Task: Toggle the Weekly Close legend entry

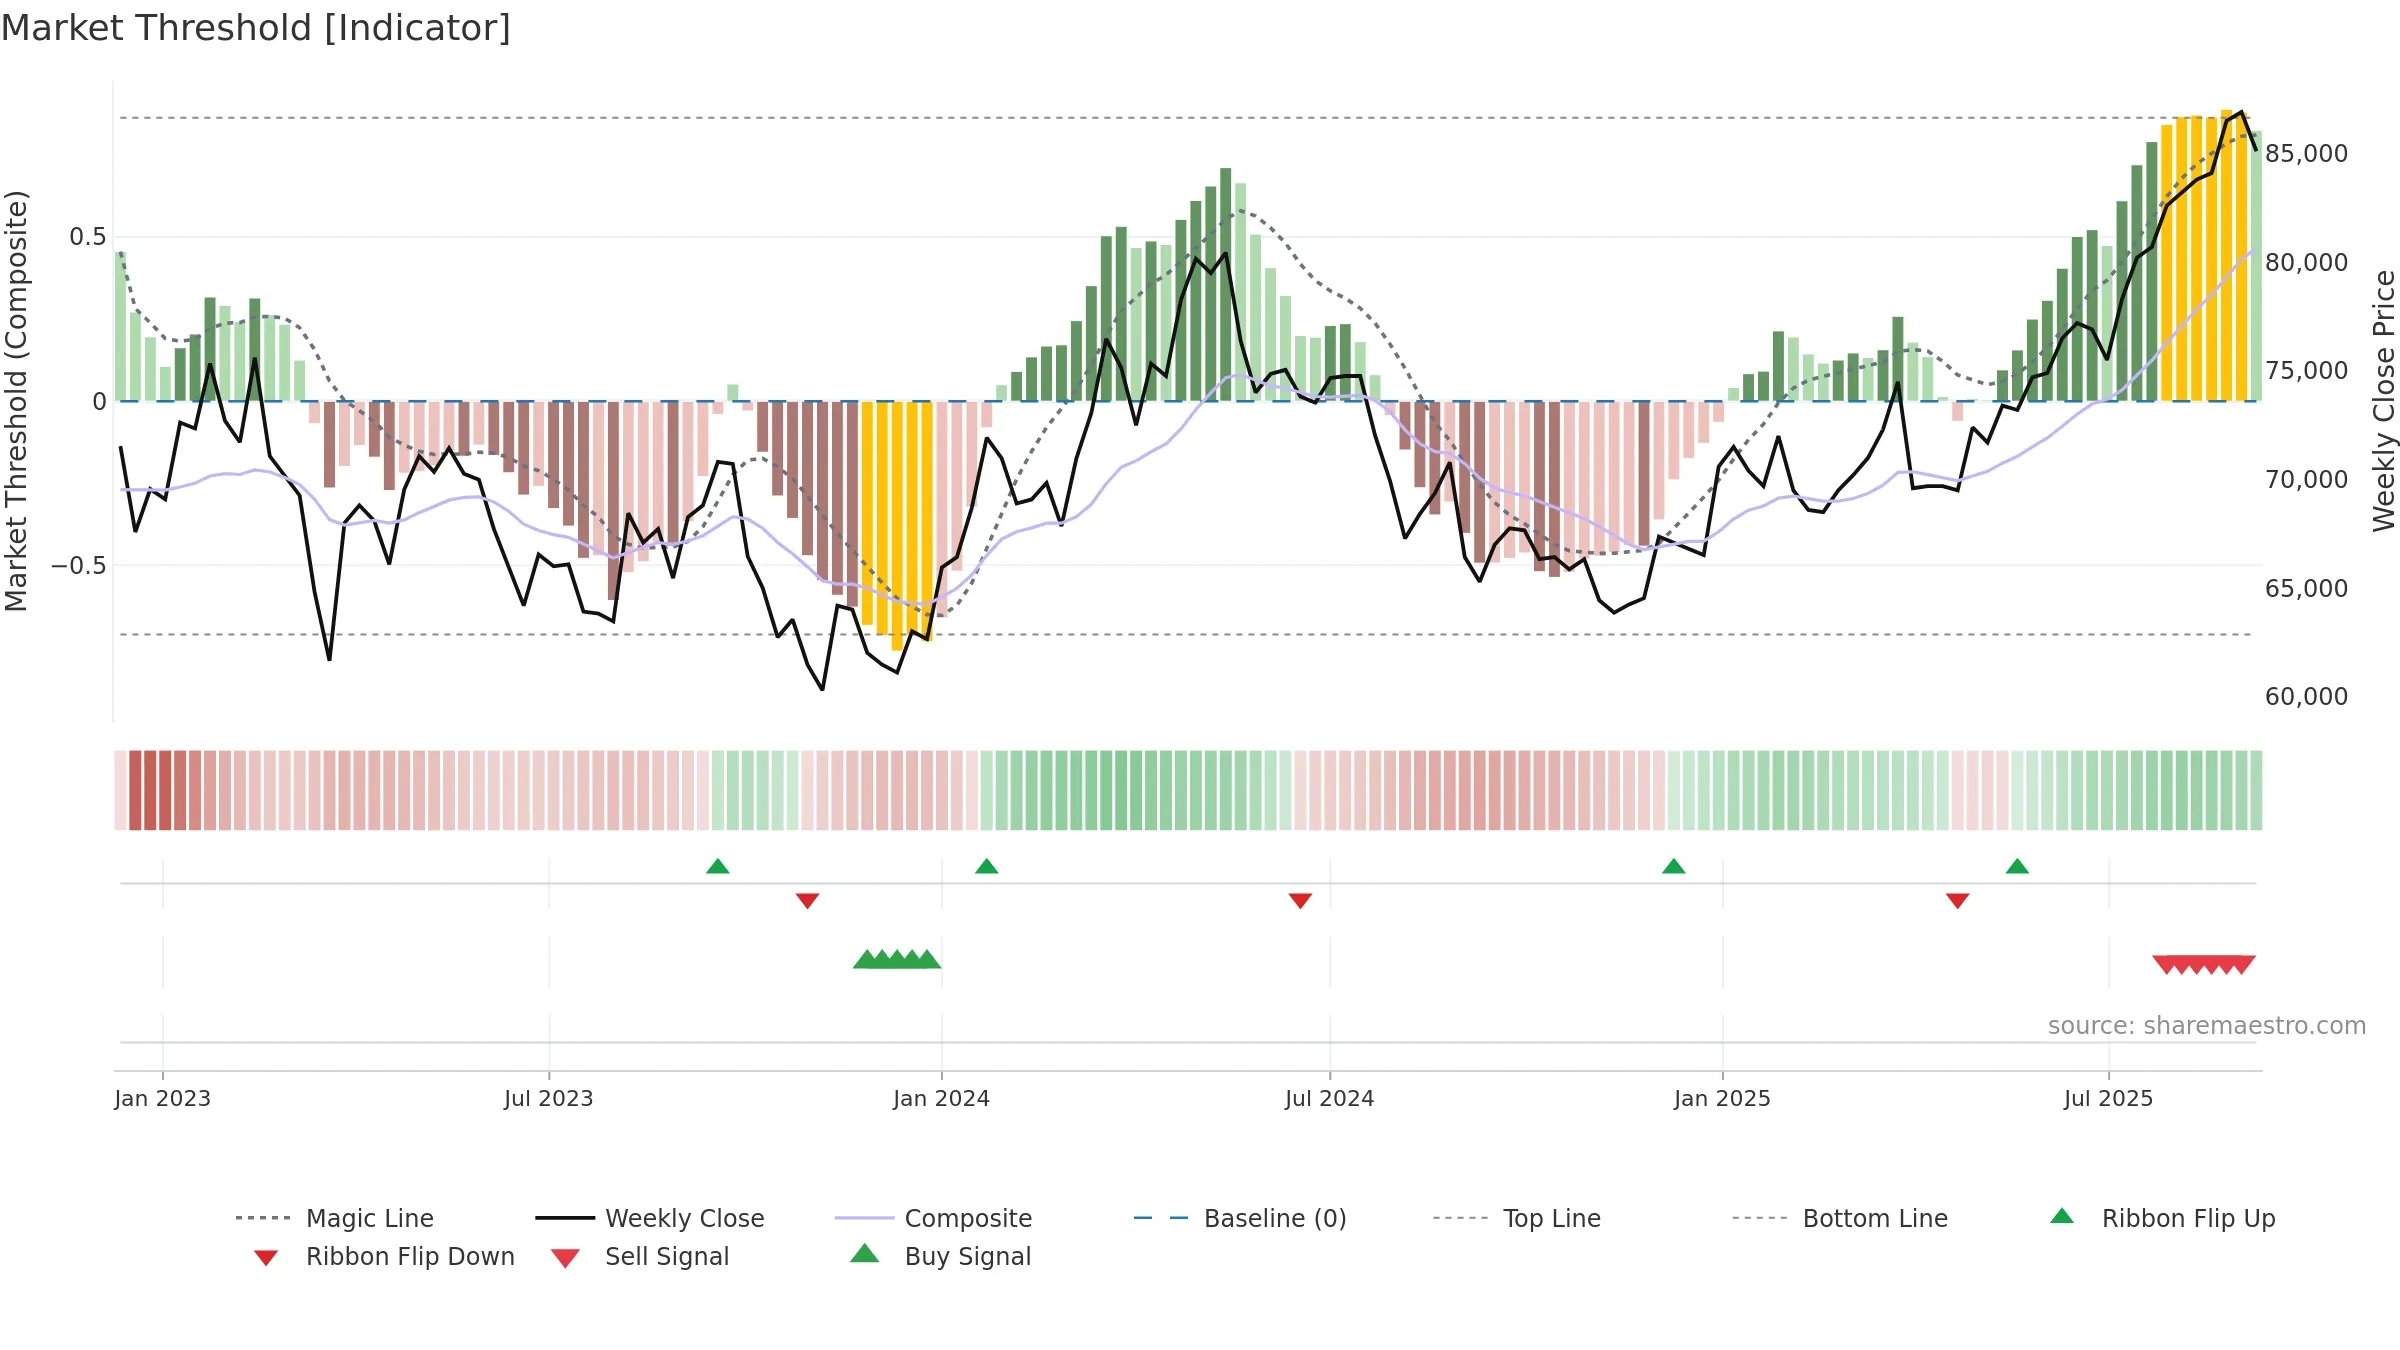Action: coord(649,1218)
